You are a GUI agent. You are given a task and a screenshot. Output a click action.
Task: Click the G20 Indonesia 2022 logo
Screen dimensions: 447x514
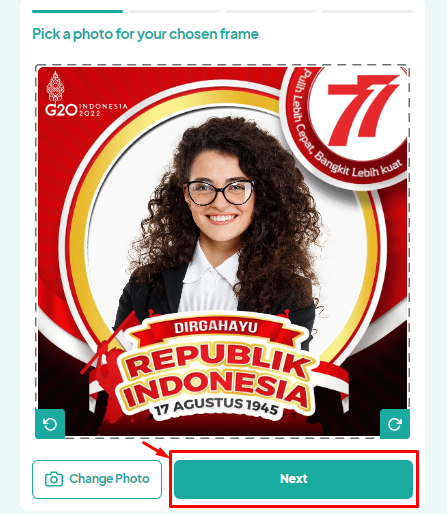point(86,94)
